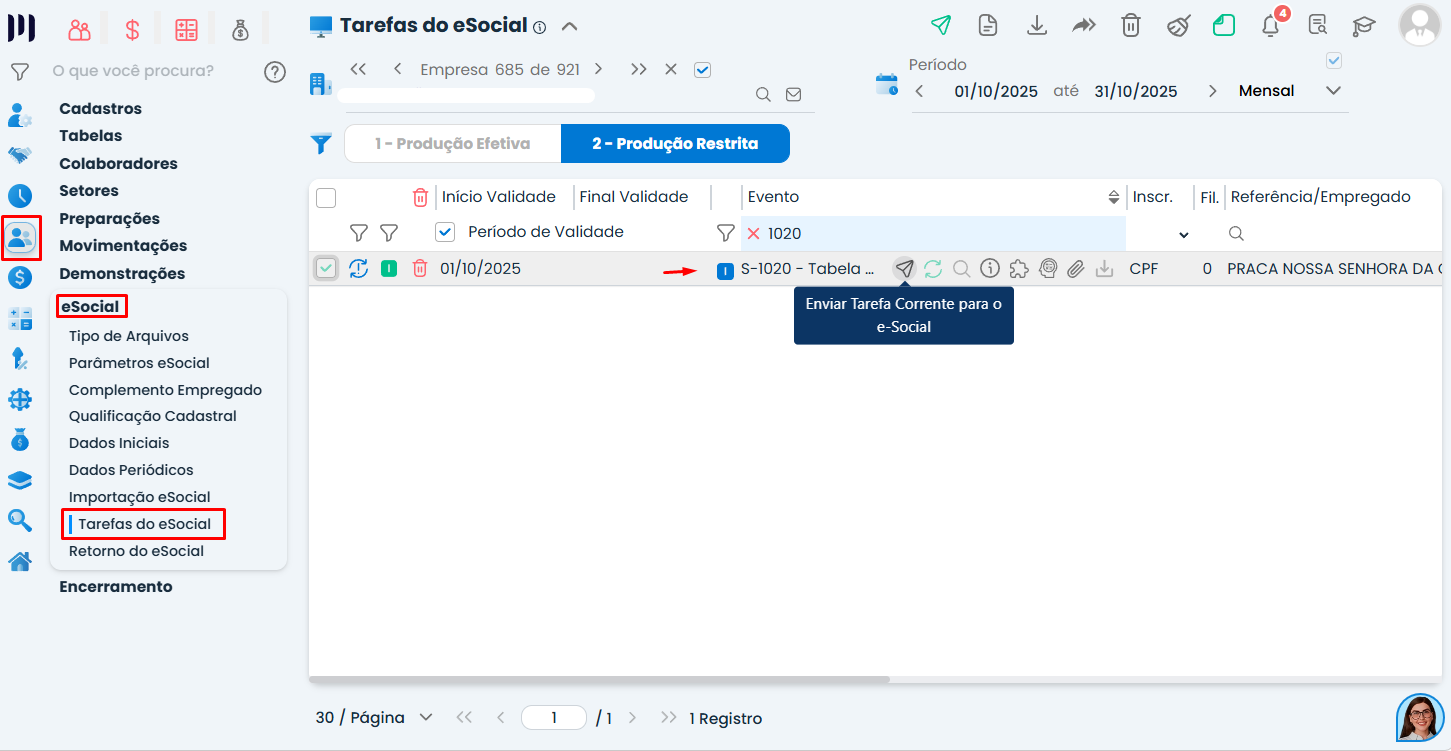
Task: Delete the 01/10/2025 row with red trash icon
Action: [420, 268]
